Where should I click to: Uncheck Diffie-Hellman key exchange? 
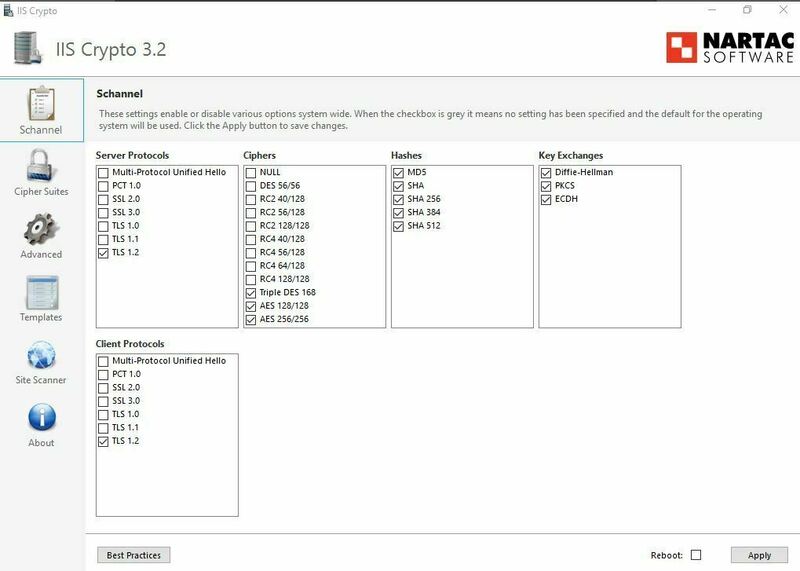pos(546,172)
